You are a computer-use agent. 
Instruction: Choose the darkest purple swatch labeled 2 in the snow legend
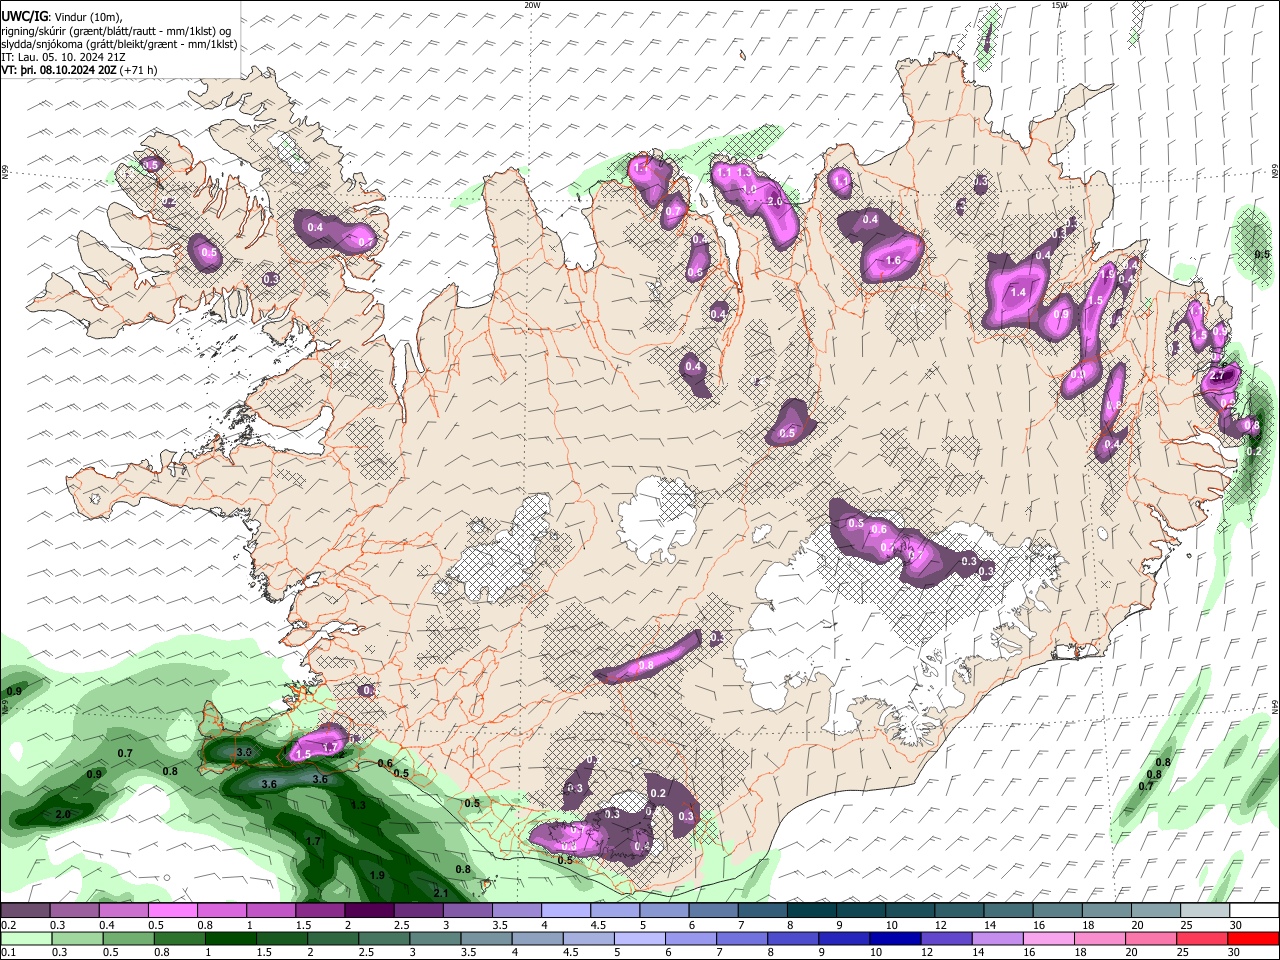(x=369, y=911)
